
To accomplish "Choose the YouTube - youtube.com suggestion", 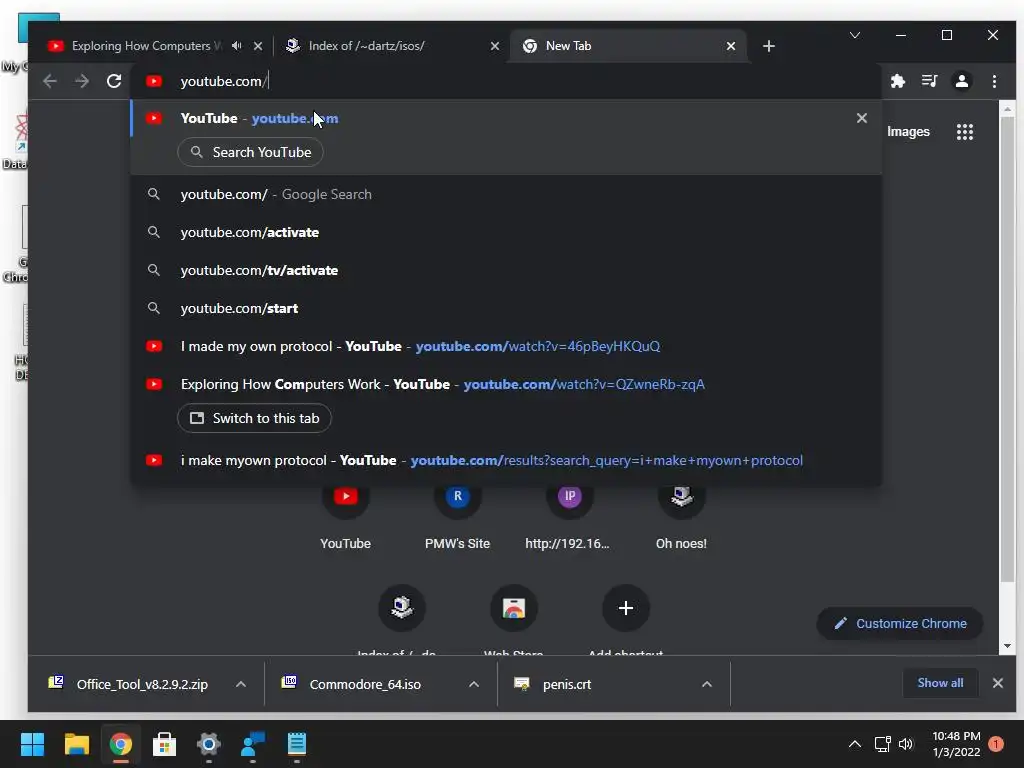I will point(506,118).
